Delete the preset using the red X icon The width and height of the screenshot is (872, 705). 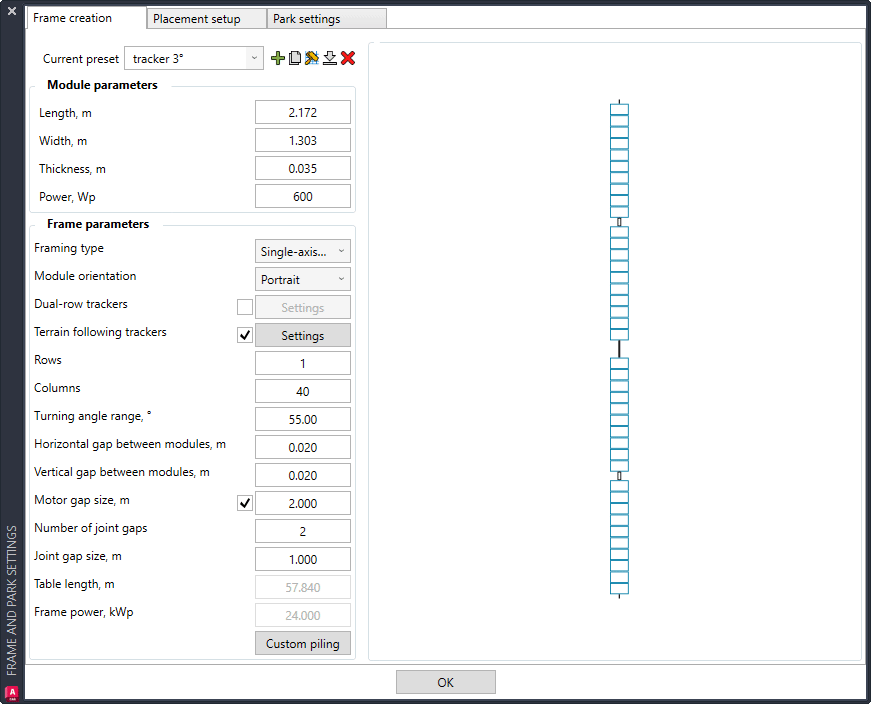[x=347, y=58]
